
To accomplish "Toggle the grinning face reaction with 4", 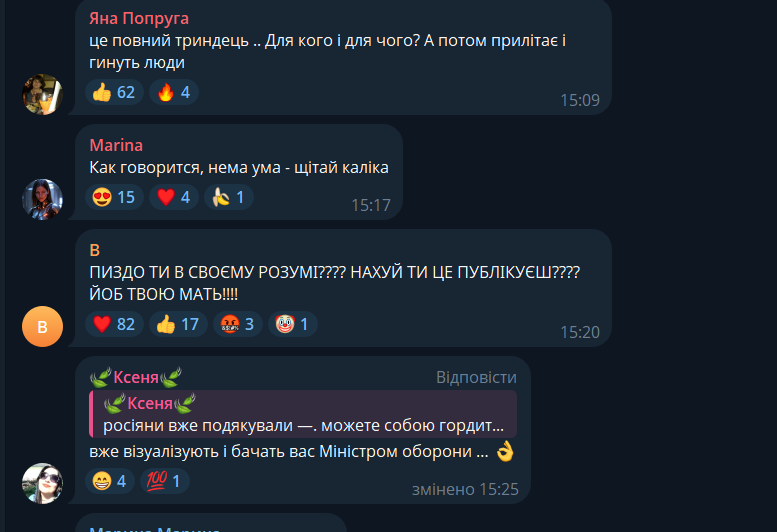I will click(110, 481).
